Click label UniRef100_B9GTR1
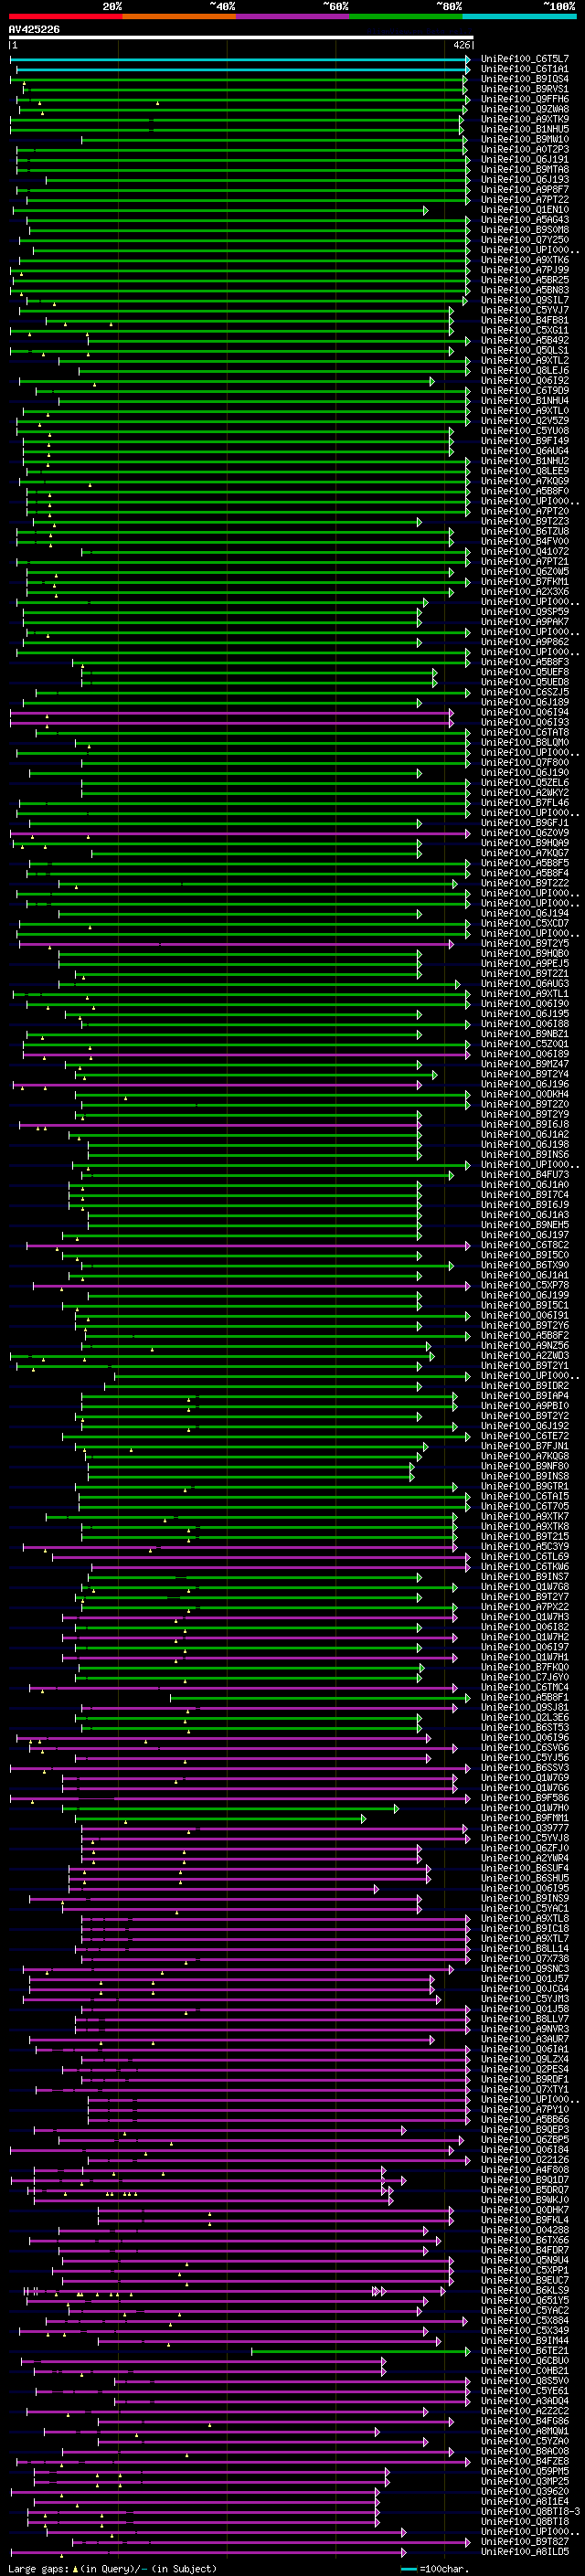The image size is (585, 2576). pyautogui.click(x=525, y=1486)
